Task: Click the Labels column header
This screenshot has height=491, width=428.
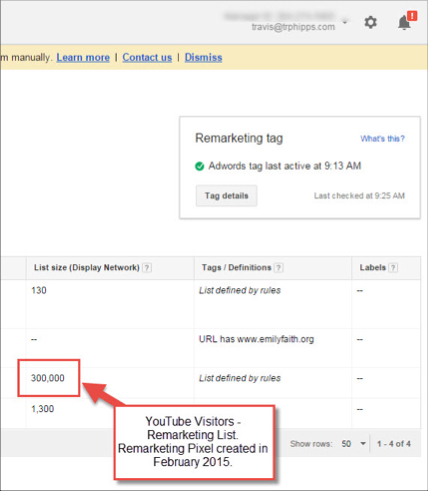Action: (x=373, y=267)
